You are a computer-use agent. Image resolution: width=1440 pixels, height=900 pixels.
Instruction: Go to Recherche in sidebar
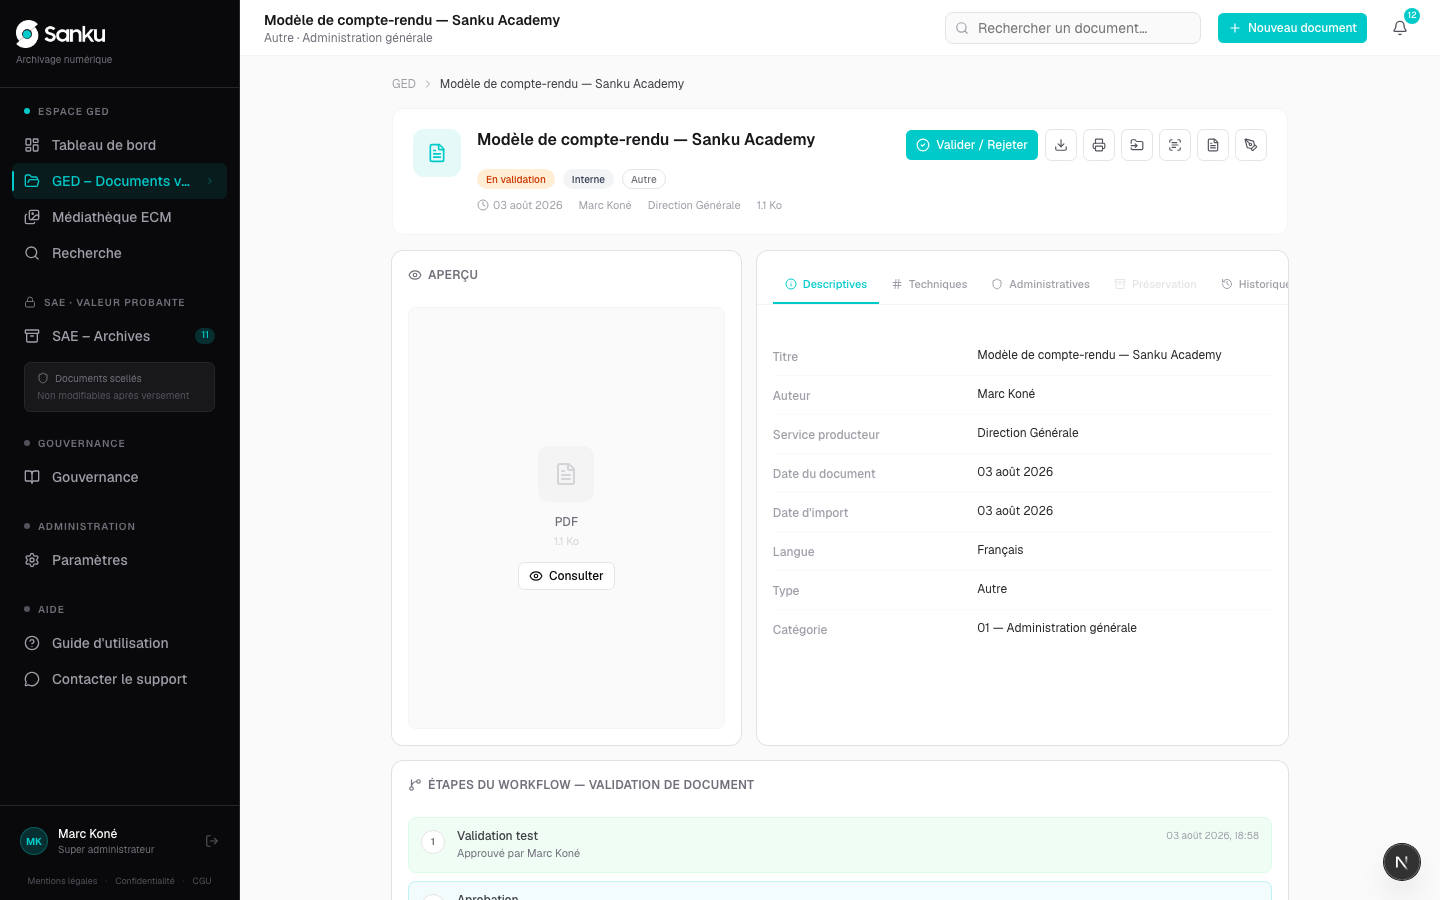pyautogui.click(x=120, y=253)
